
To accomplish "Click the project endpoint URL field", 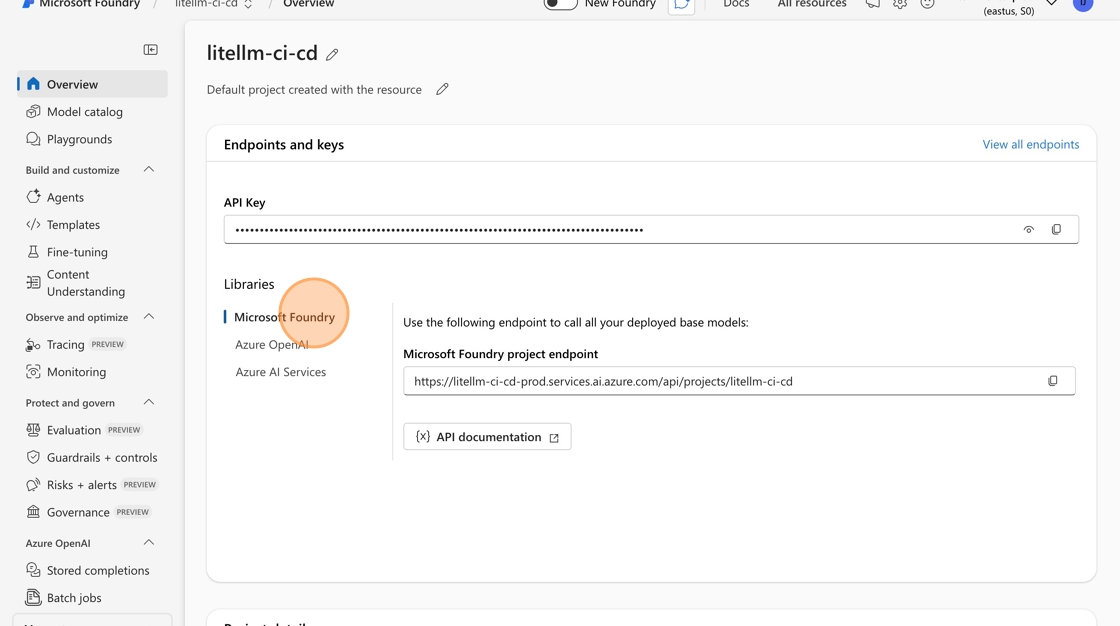I will (x=720, y=381).
